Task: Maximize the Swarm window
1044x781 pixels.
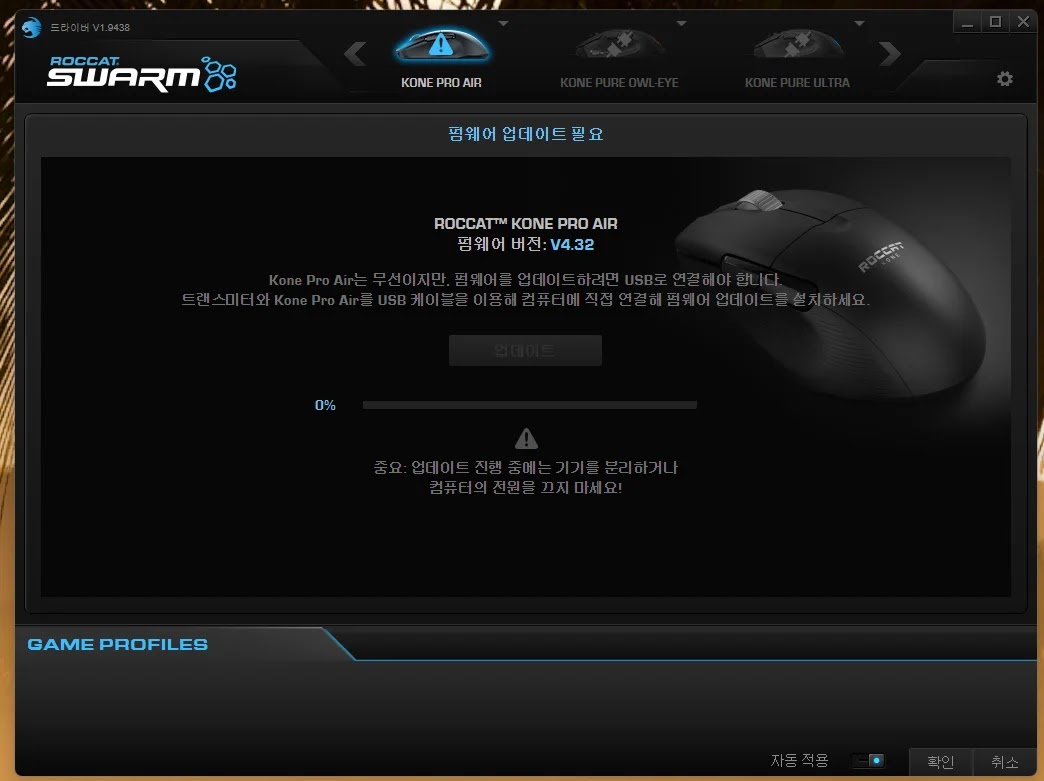Action: click(995, 22)
